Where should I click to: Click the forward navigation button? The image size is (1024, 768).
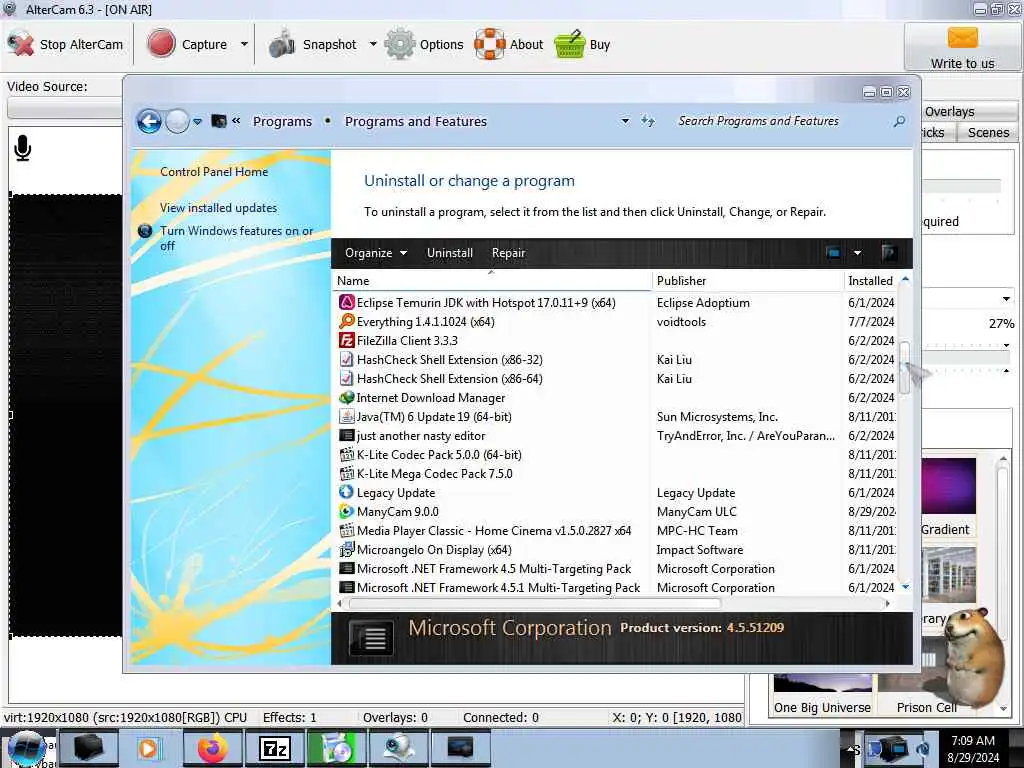tap(177, 121)
